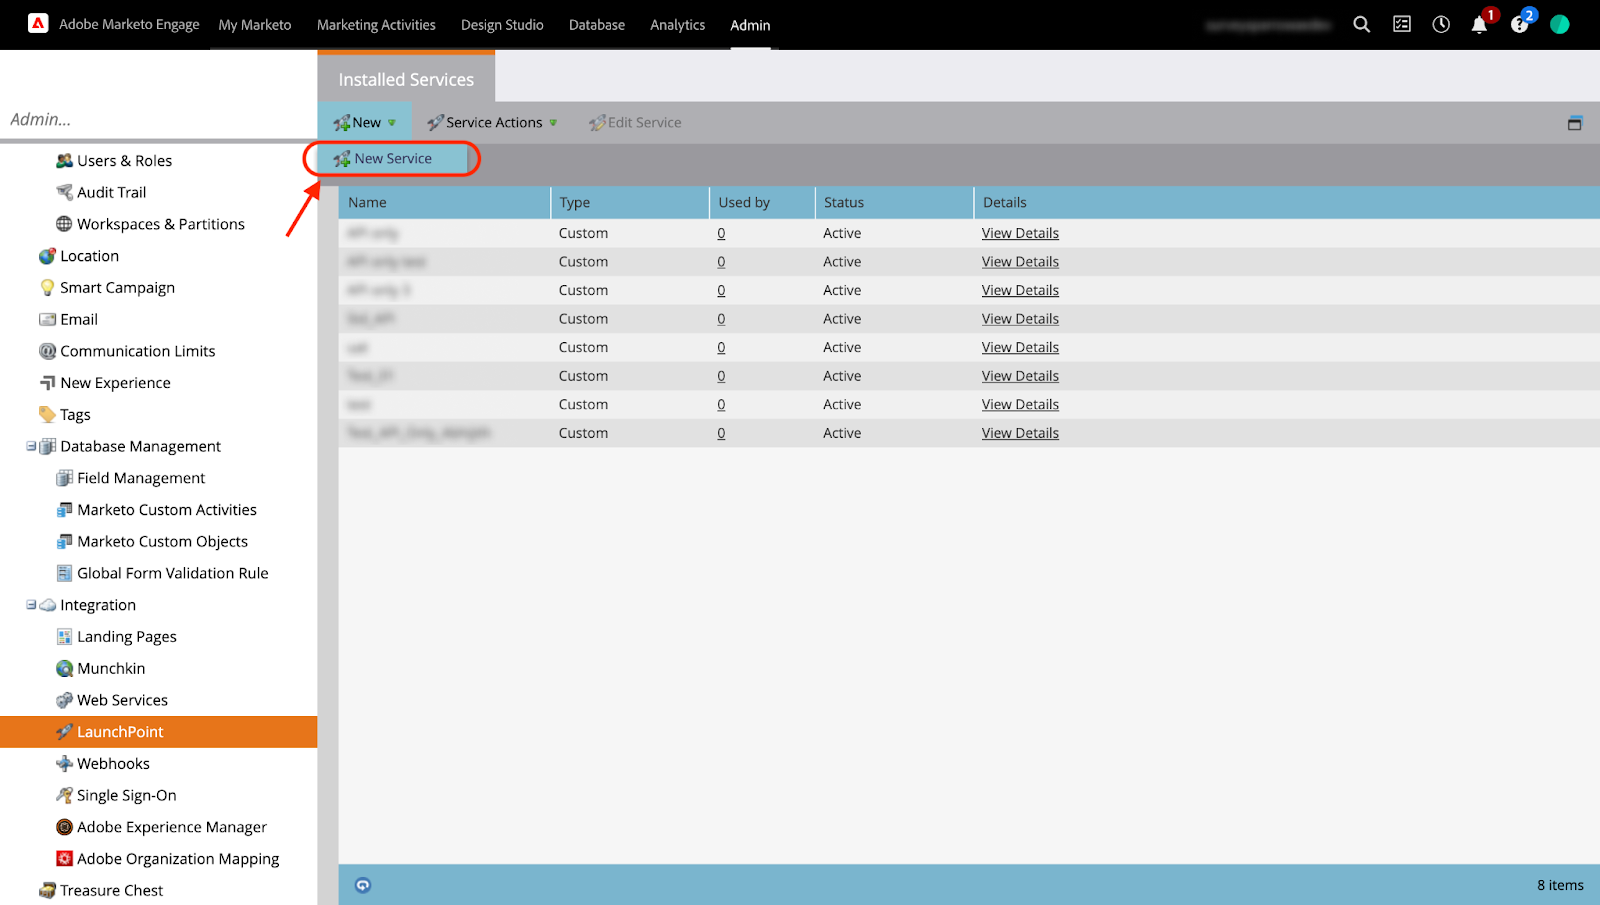Click the green user avatar icon
This screenshot has width=1600, height=905.
1559,25
